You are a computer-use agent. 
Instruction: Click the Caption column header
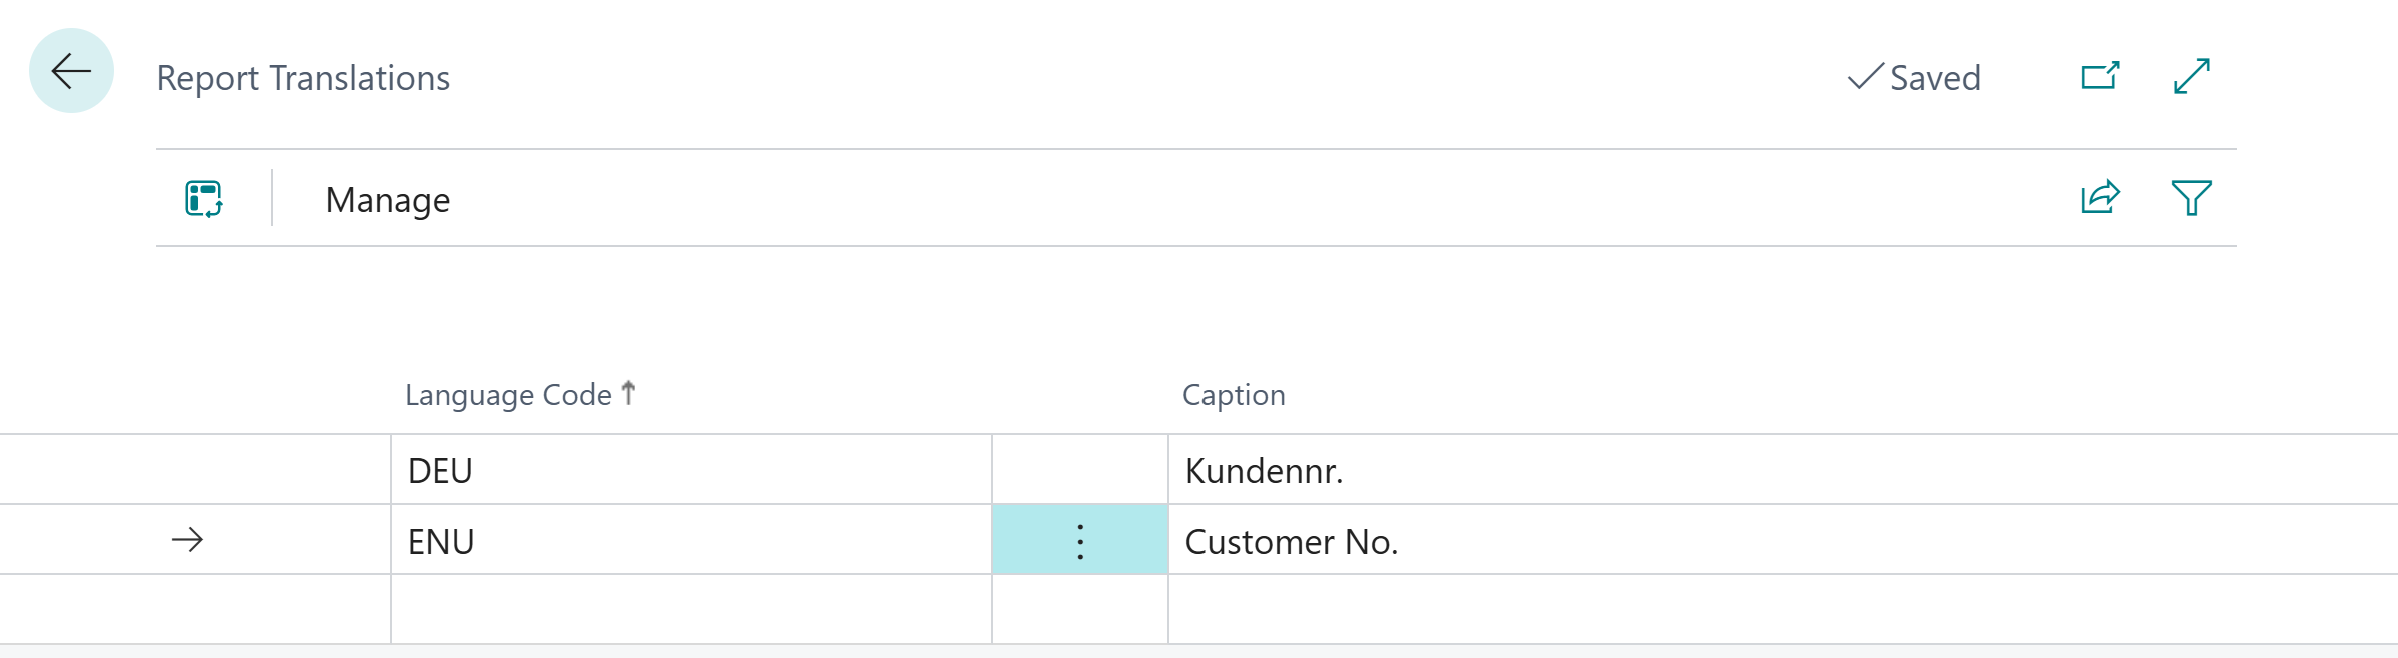point(1234,395)
